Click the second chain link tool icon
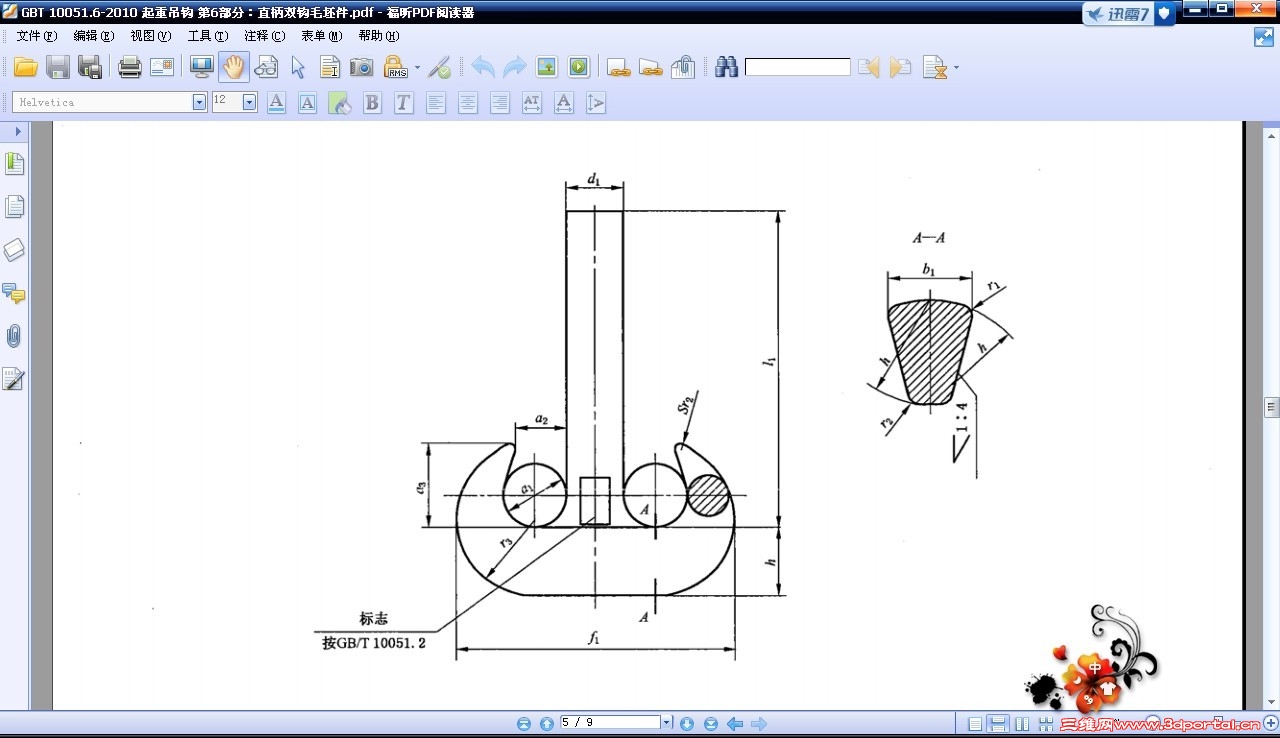 point(651,67)
